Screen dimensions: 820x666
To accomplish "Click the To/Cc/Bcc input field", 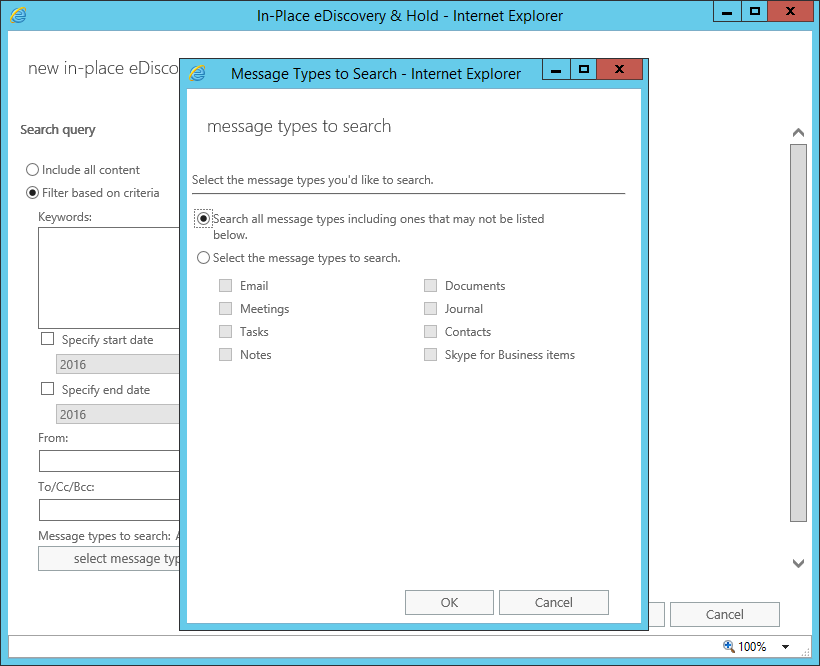I will tap(109, 510).
